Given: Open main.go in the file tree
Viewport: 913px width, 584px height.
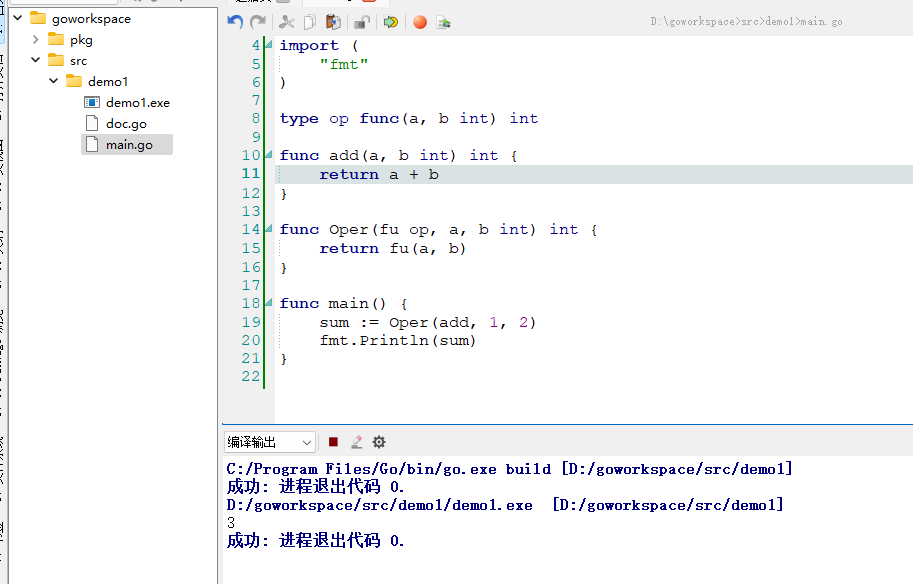Looking at the screenshot, I should pyautogui.click(x=129, y=145).
